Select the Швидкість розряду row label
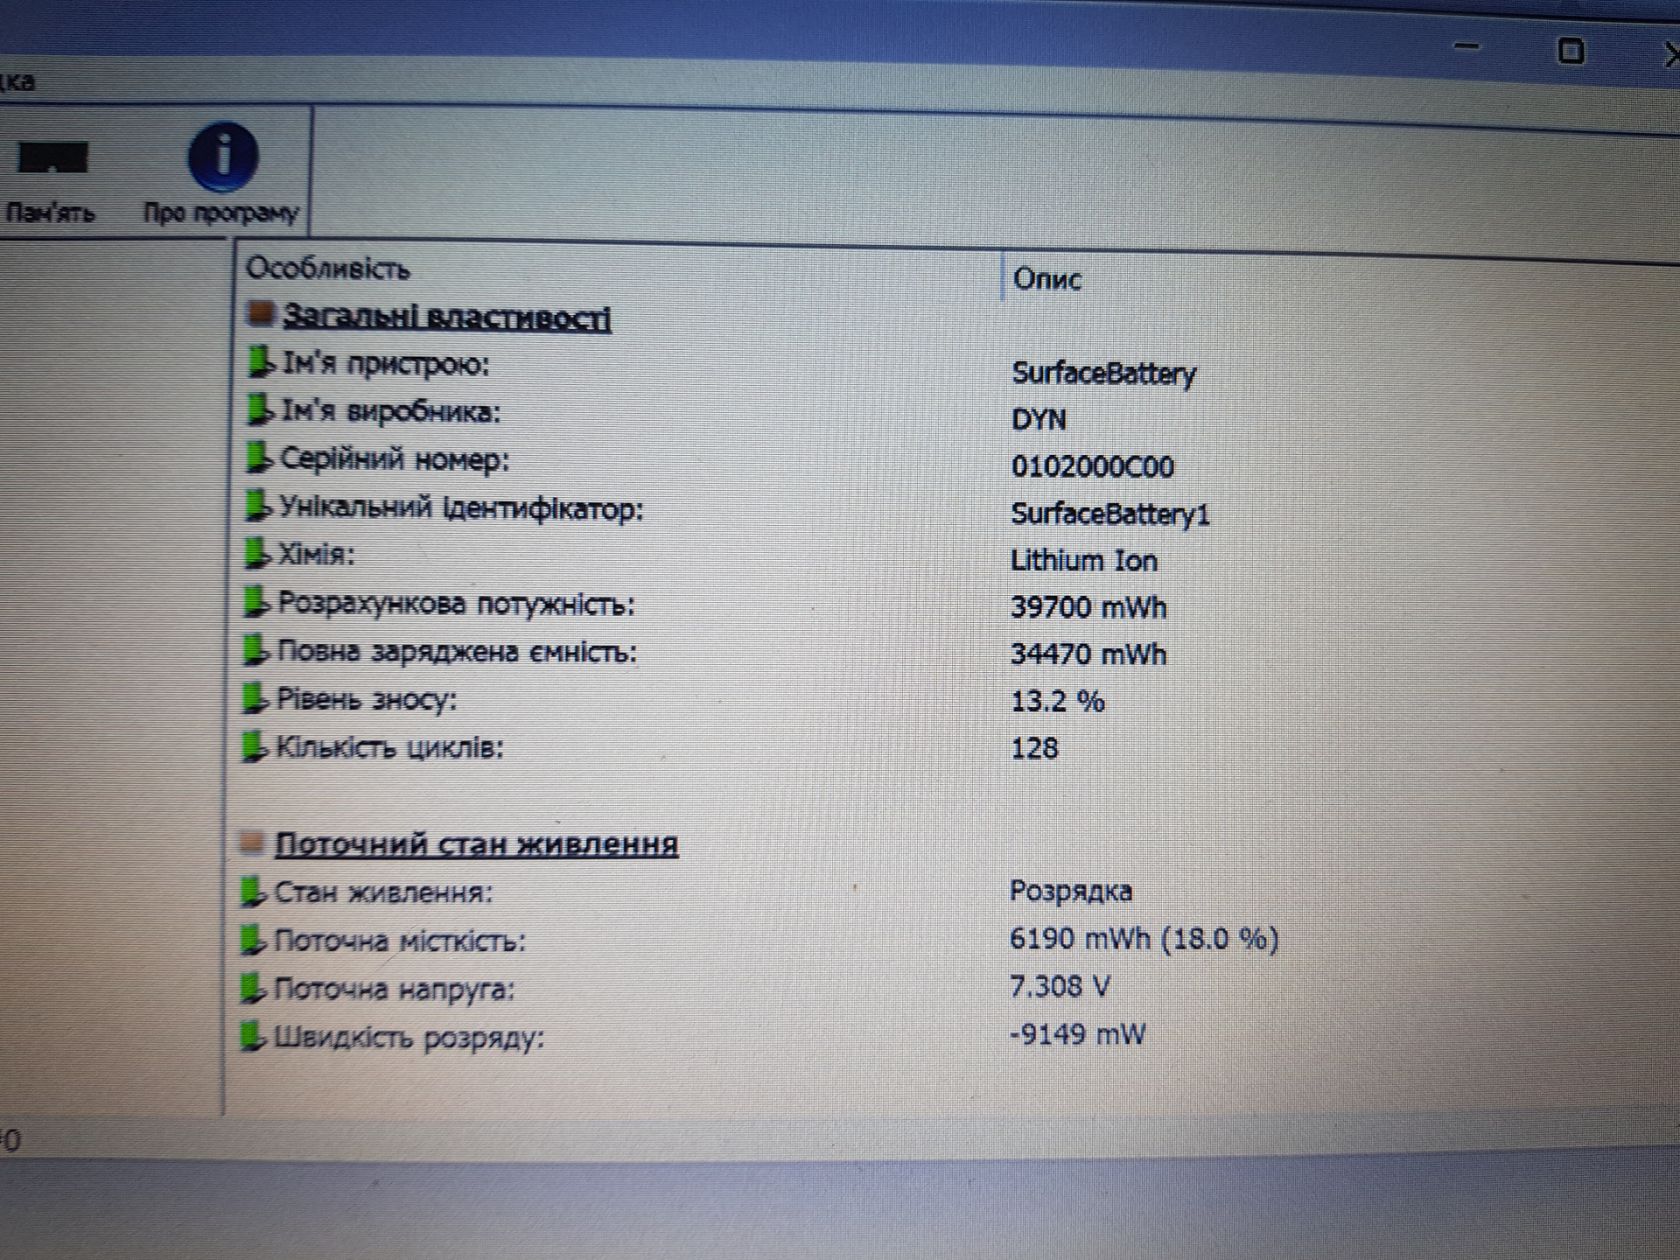 [x=408, y=1037]
